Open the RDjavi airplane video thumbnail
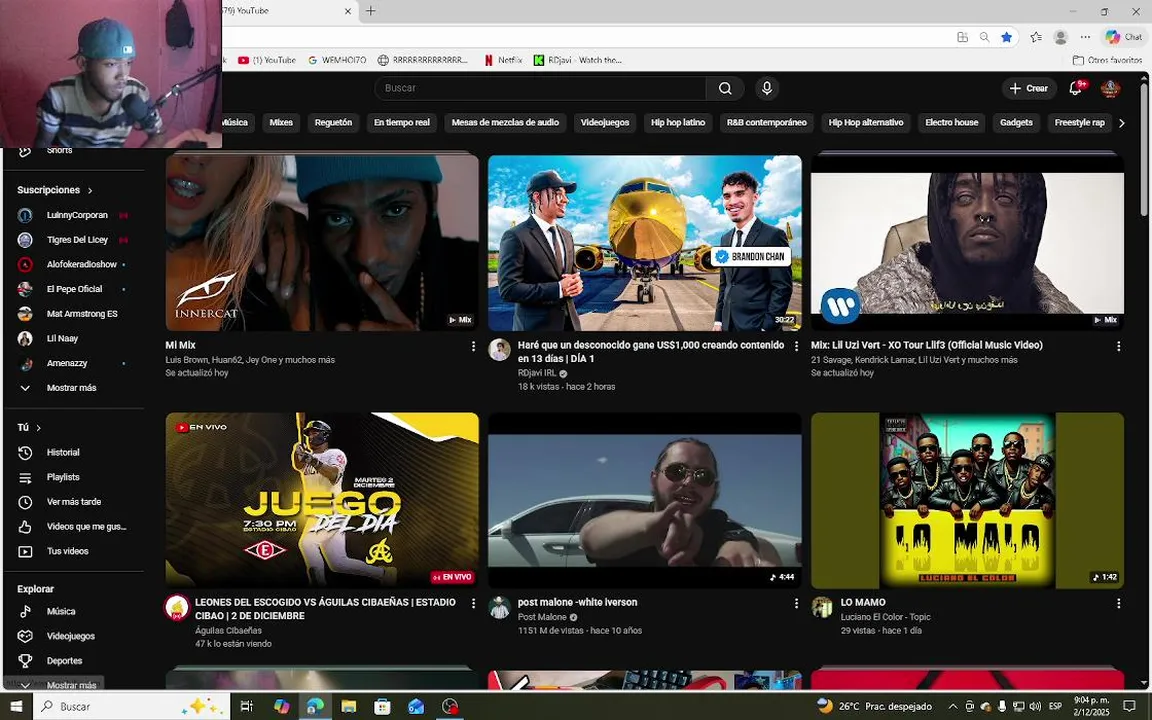Screen dimensions: 1152x720 (645, 242)
